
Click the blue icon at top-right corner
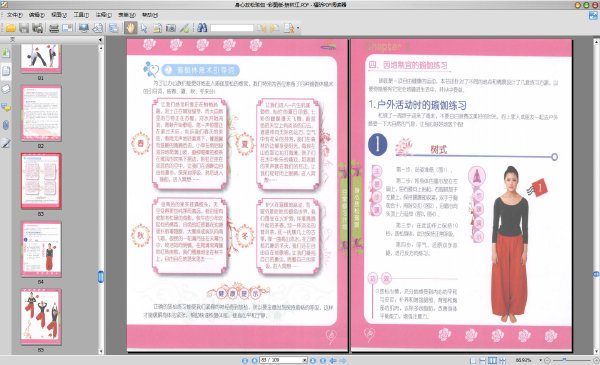(x=593, y=15)
